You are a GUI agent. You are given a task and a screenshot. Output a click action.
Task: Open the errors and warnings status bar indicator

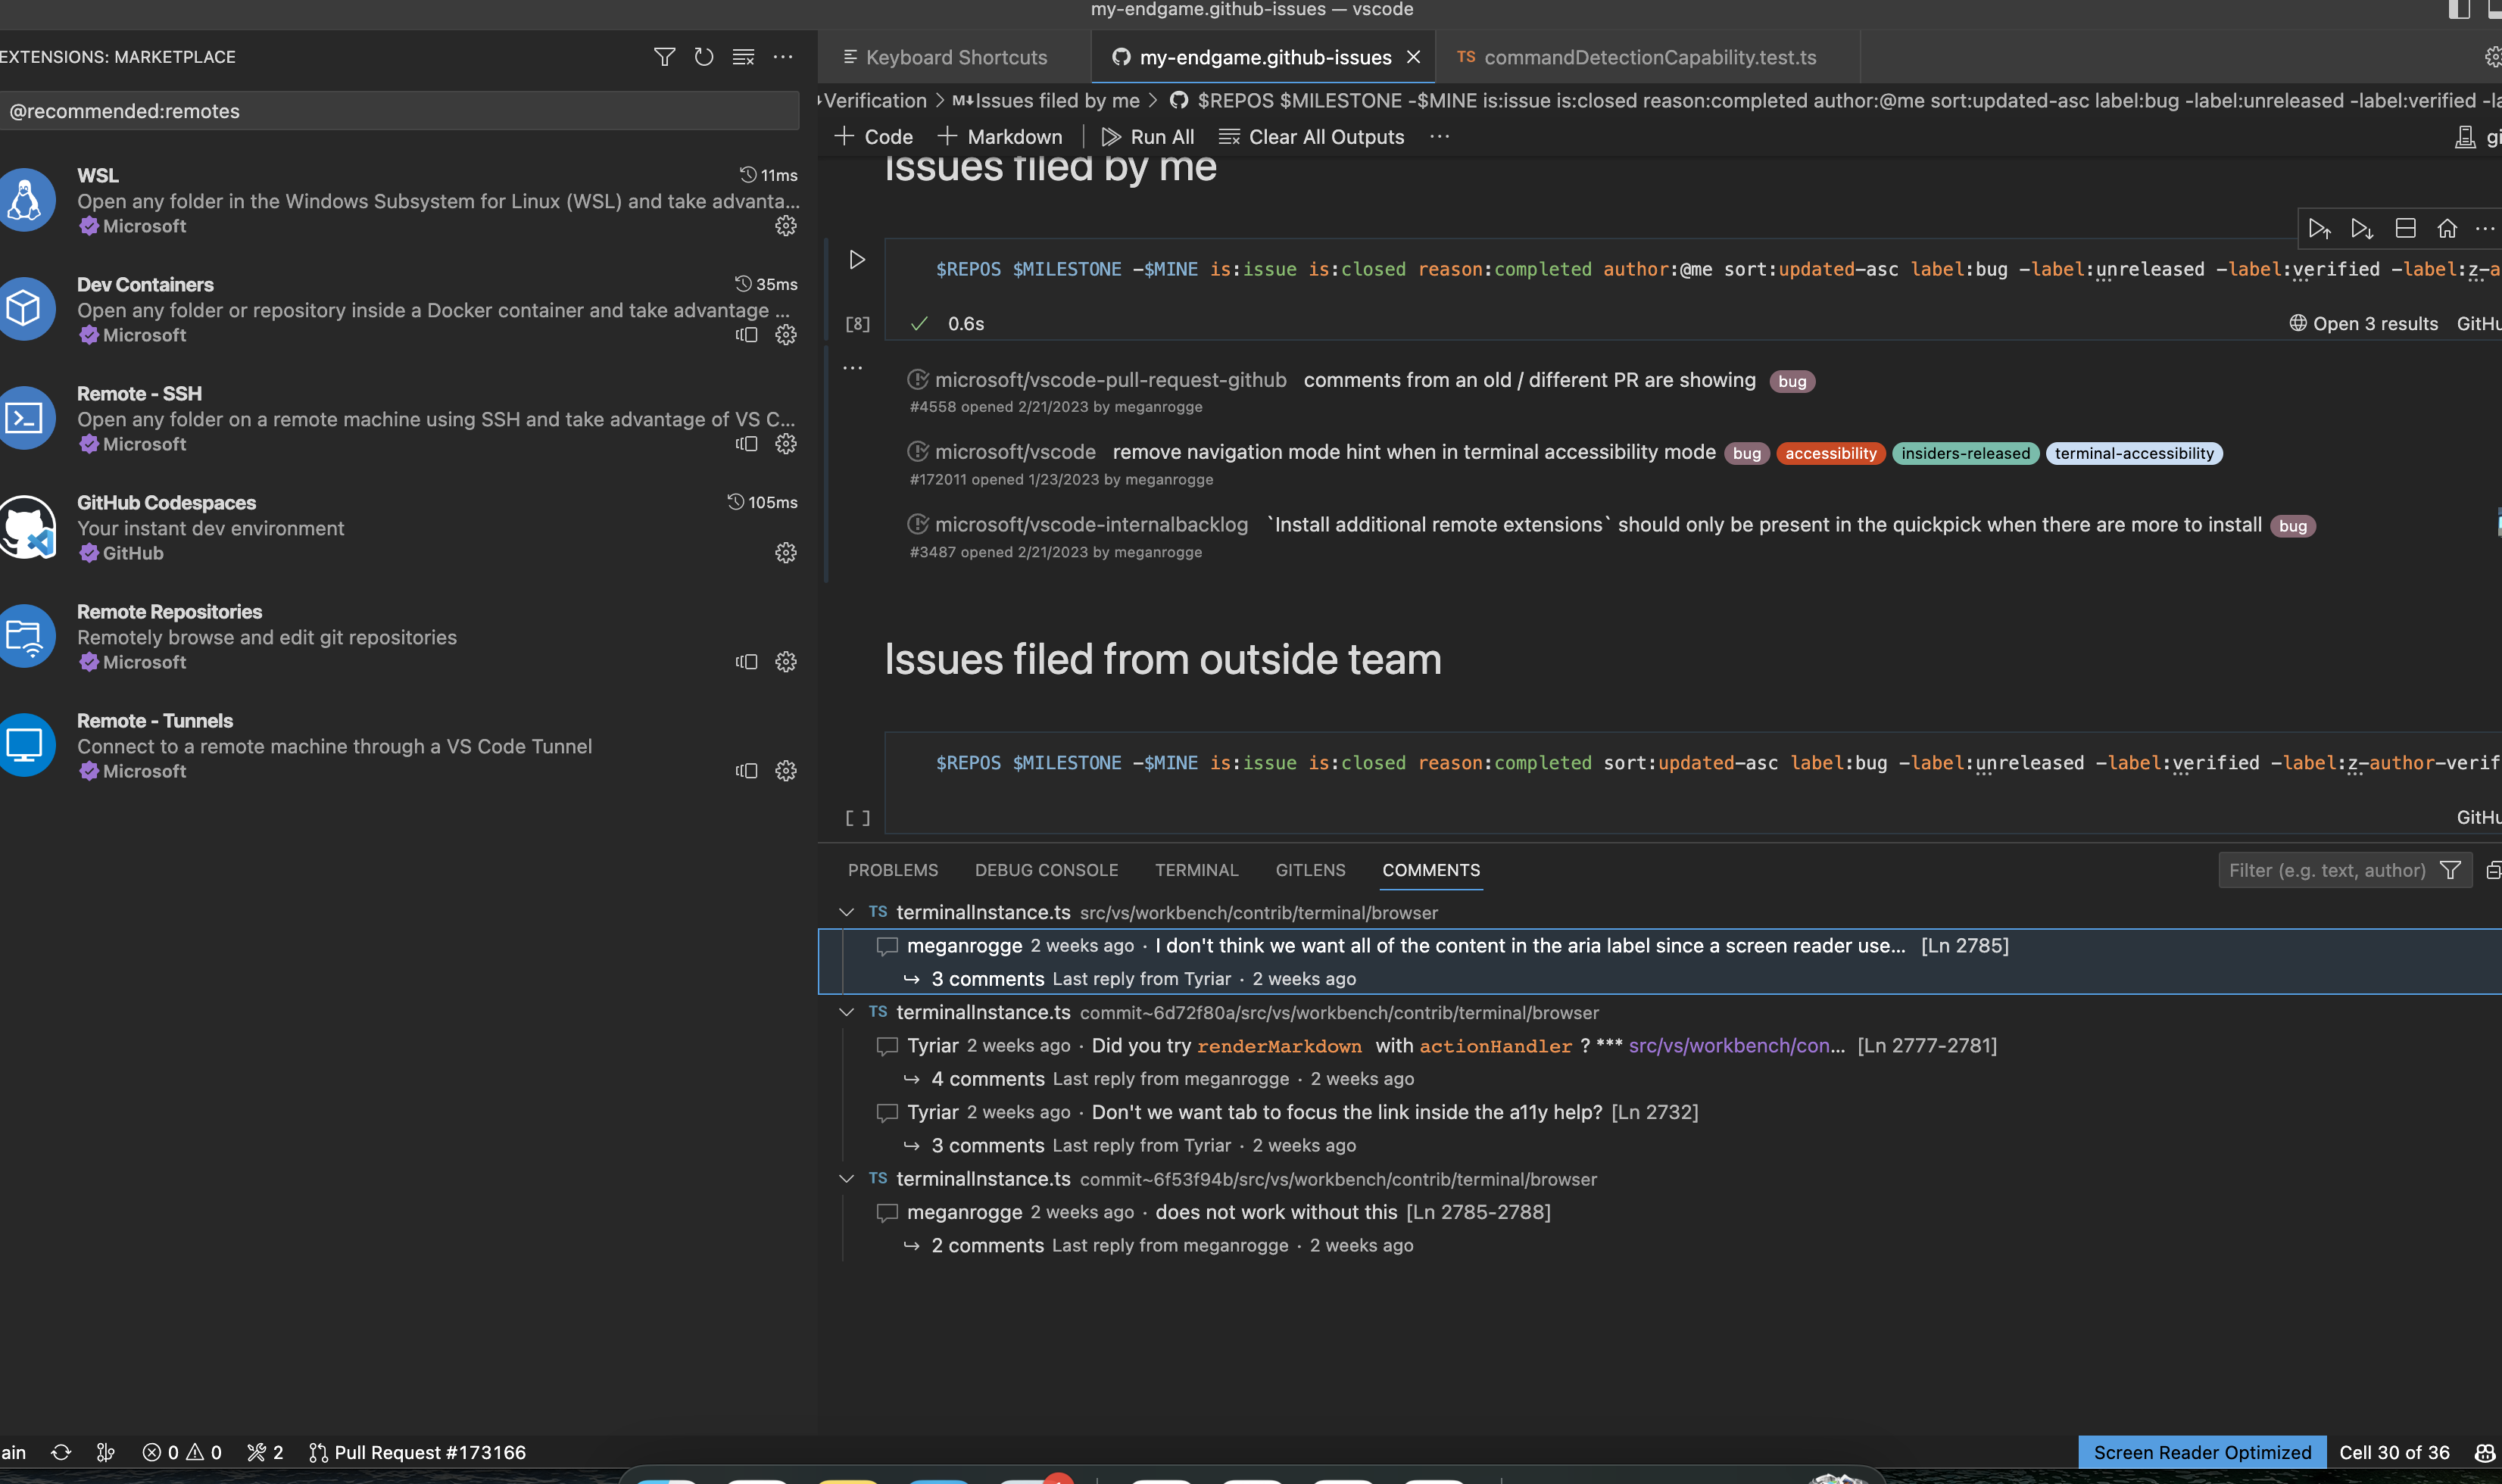click(182, 1452)
